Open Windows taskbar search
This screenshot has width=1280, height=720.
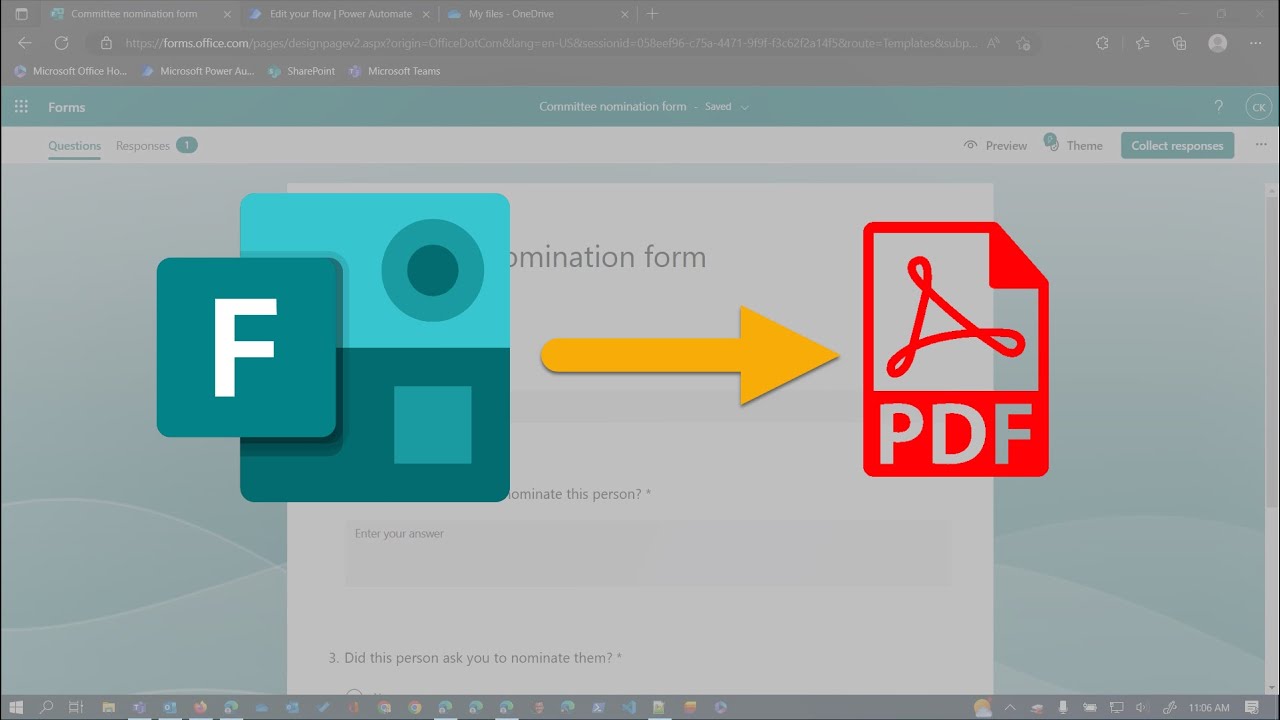click(x=46, y=707)
